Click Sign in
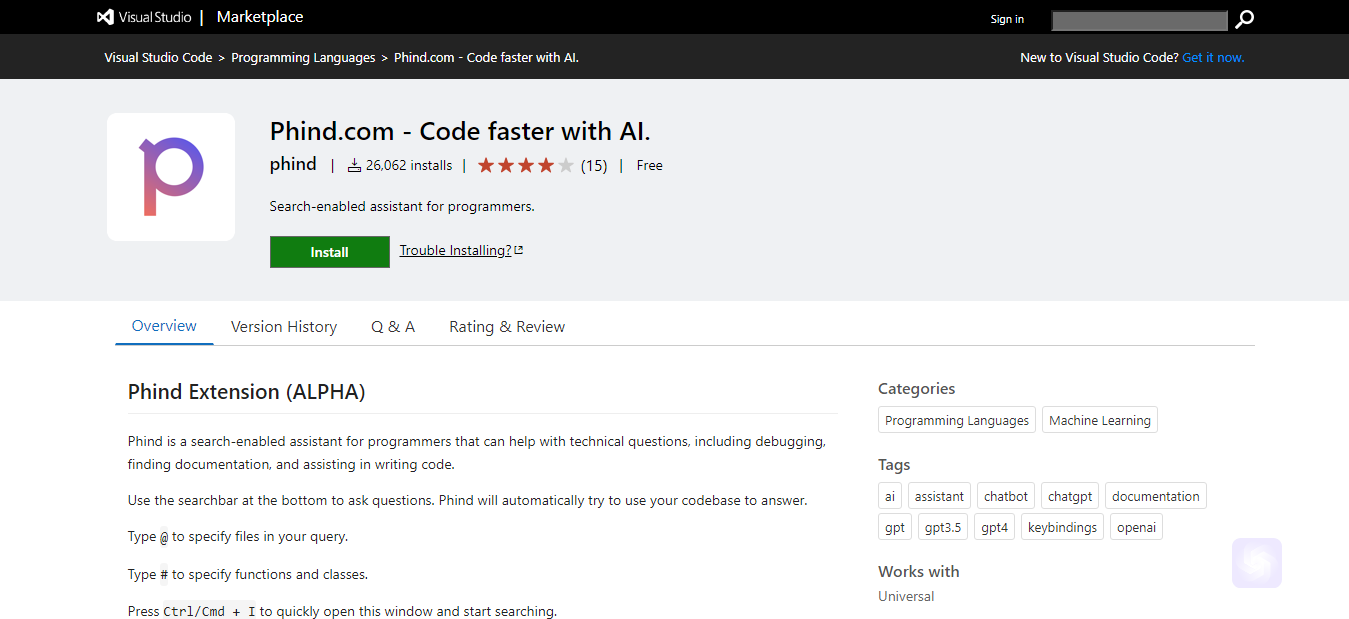 [x=1007, y=19]
